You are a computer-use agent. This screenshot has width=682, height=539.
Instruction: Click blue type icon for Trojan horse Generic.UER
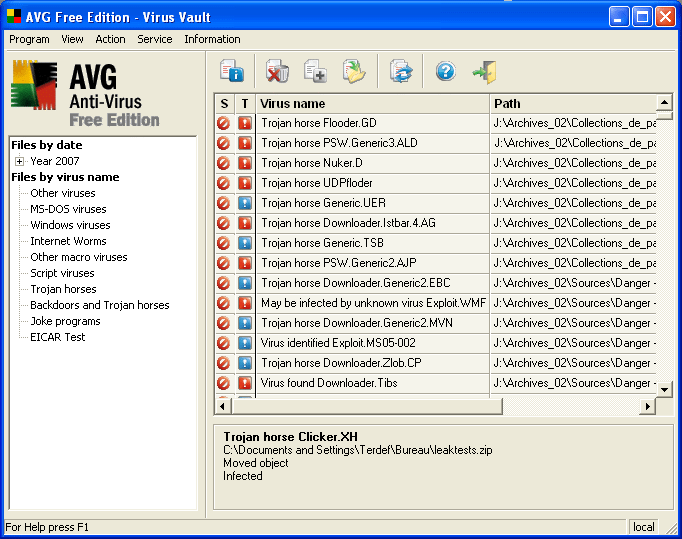(245, 203)
